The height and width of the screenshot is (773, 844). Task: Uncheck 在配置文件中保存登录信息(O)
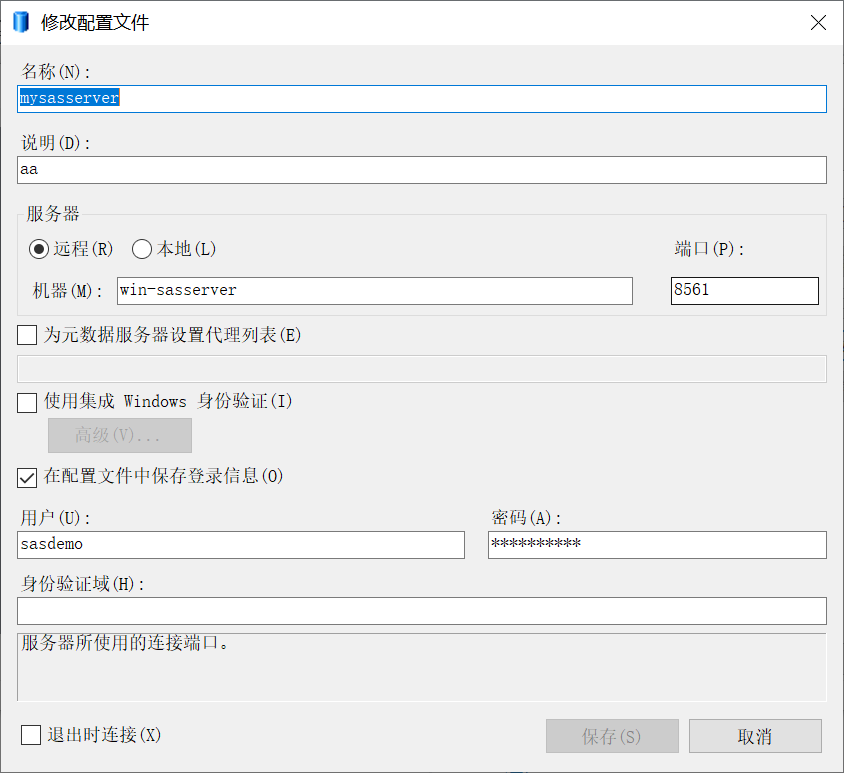pyautogui.click(x=27, y=477)
